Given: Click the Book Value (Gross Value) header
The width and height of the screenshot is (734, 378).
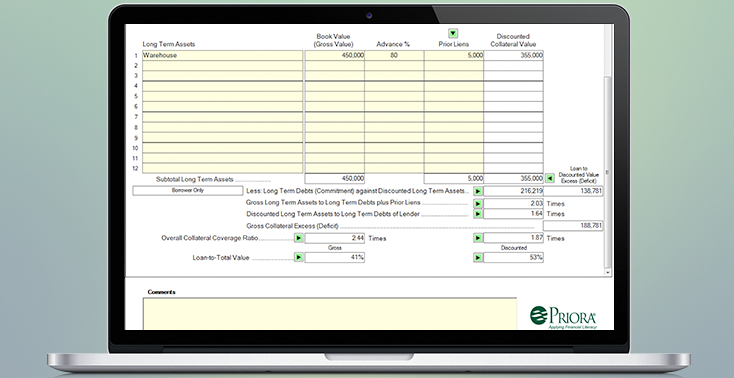Looking at the screenshot, I should coord(333,40).
